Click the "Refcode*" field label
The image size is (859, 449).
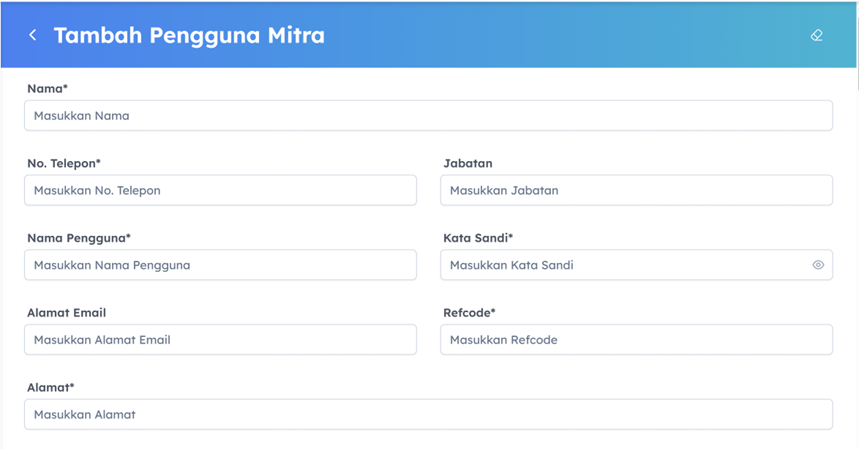[469, 313]
